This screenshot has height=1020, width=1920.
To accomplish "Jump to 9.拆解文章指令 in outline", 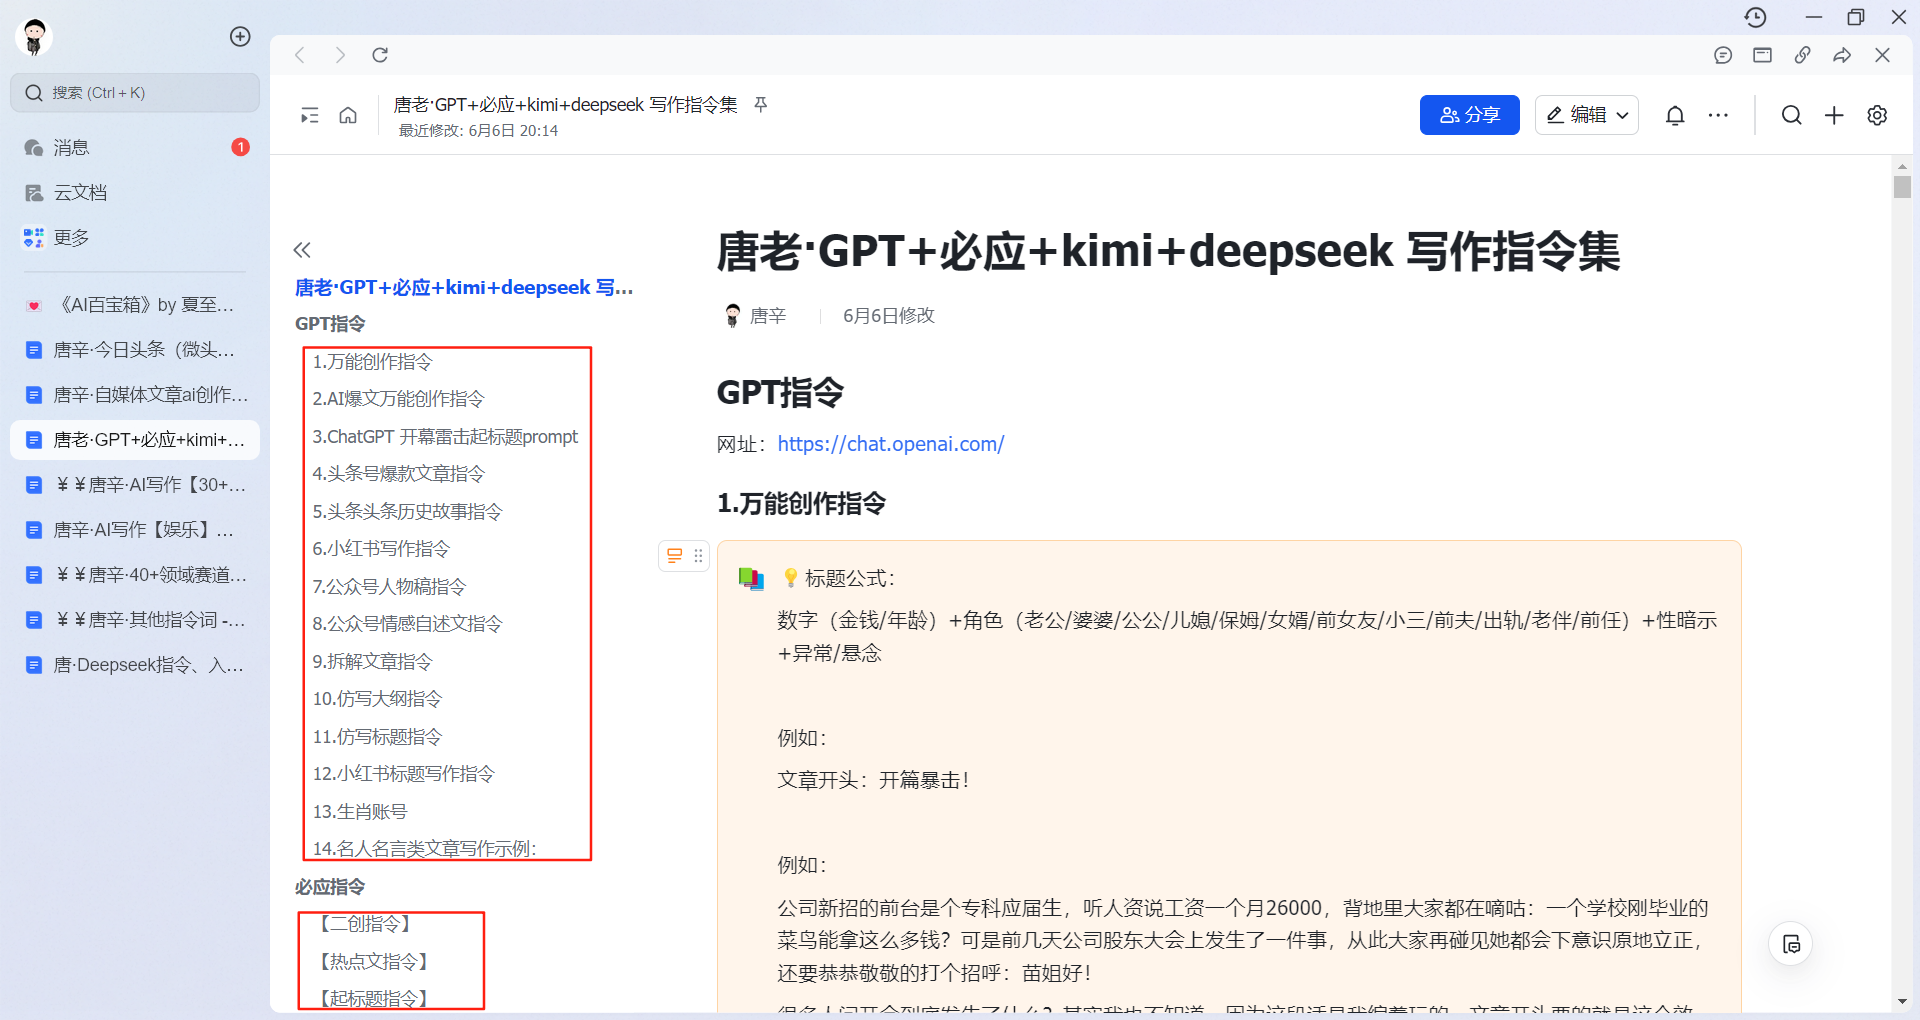I will [x=372, y=662].
